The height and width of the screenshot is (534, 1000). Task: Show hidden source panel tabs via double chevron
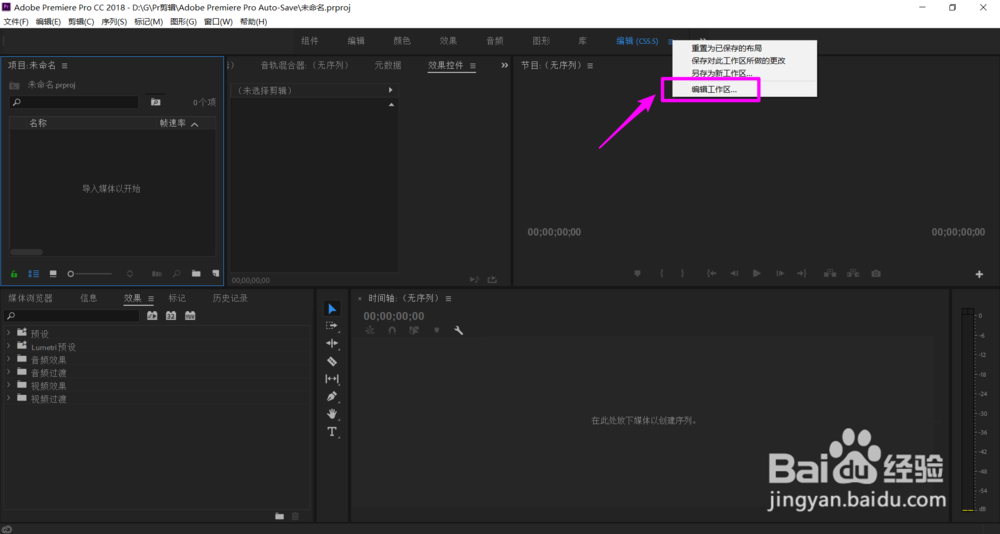pyautogui.click(x=504, y=65)
